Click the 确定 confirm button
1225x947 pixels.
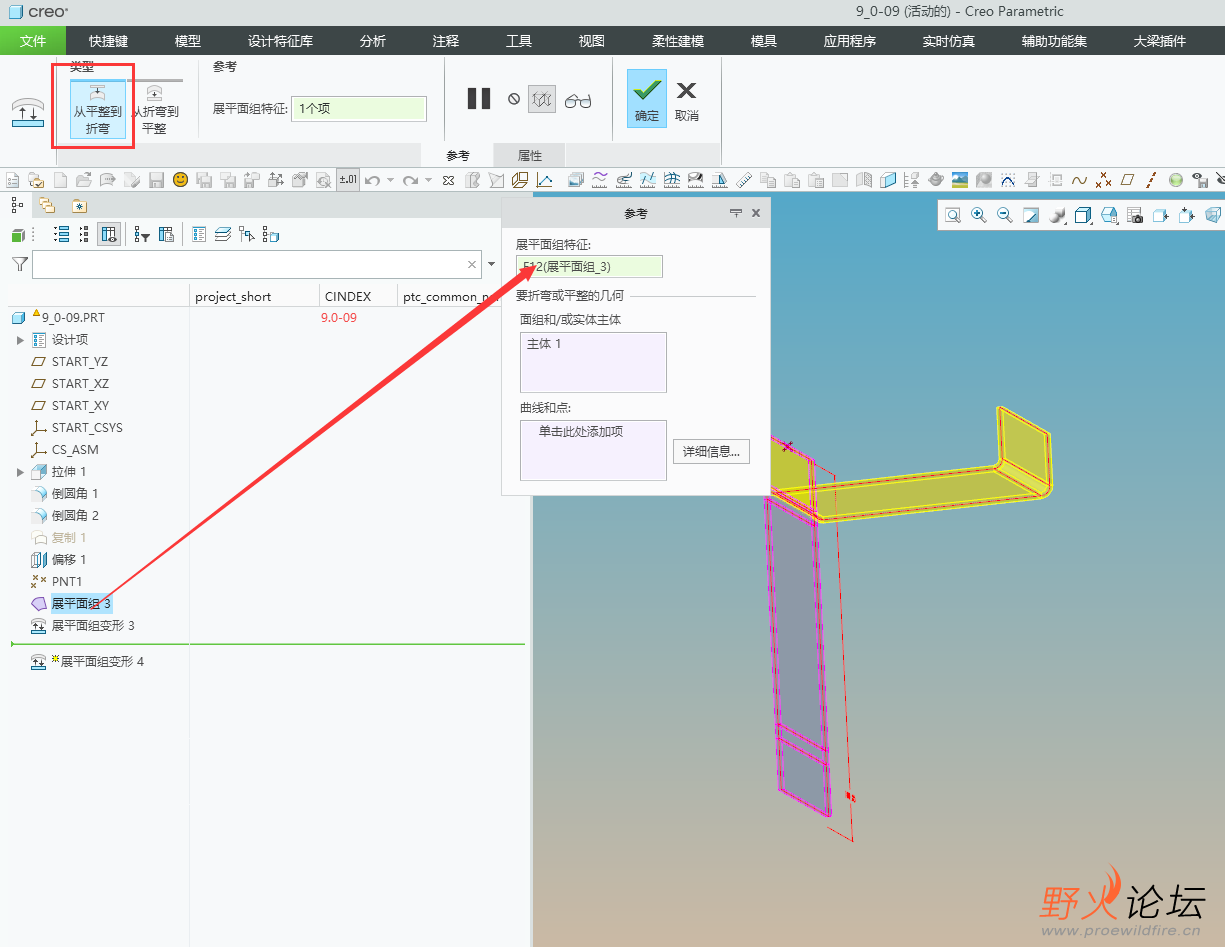(647, 98)
